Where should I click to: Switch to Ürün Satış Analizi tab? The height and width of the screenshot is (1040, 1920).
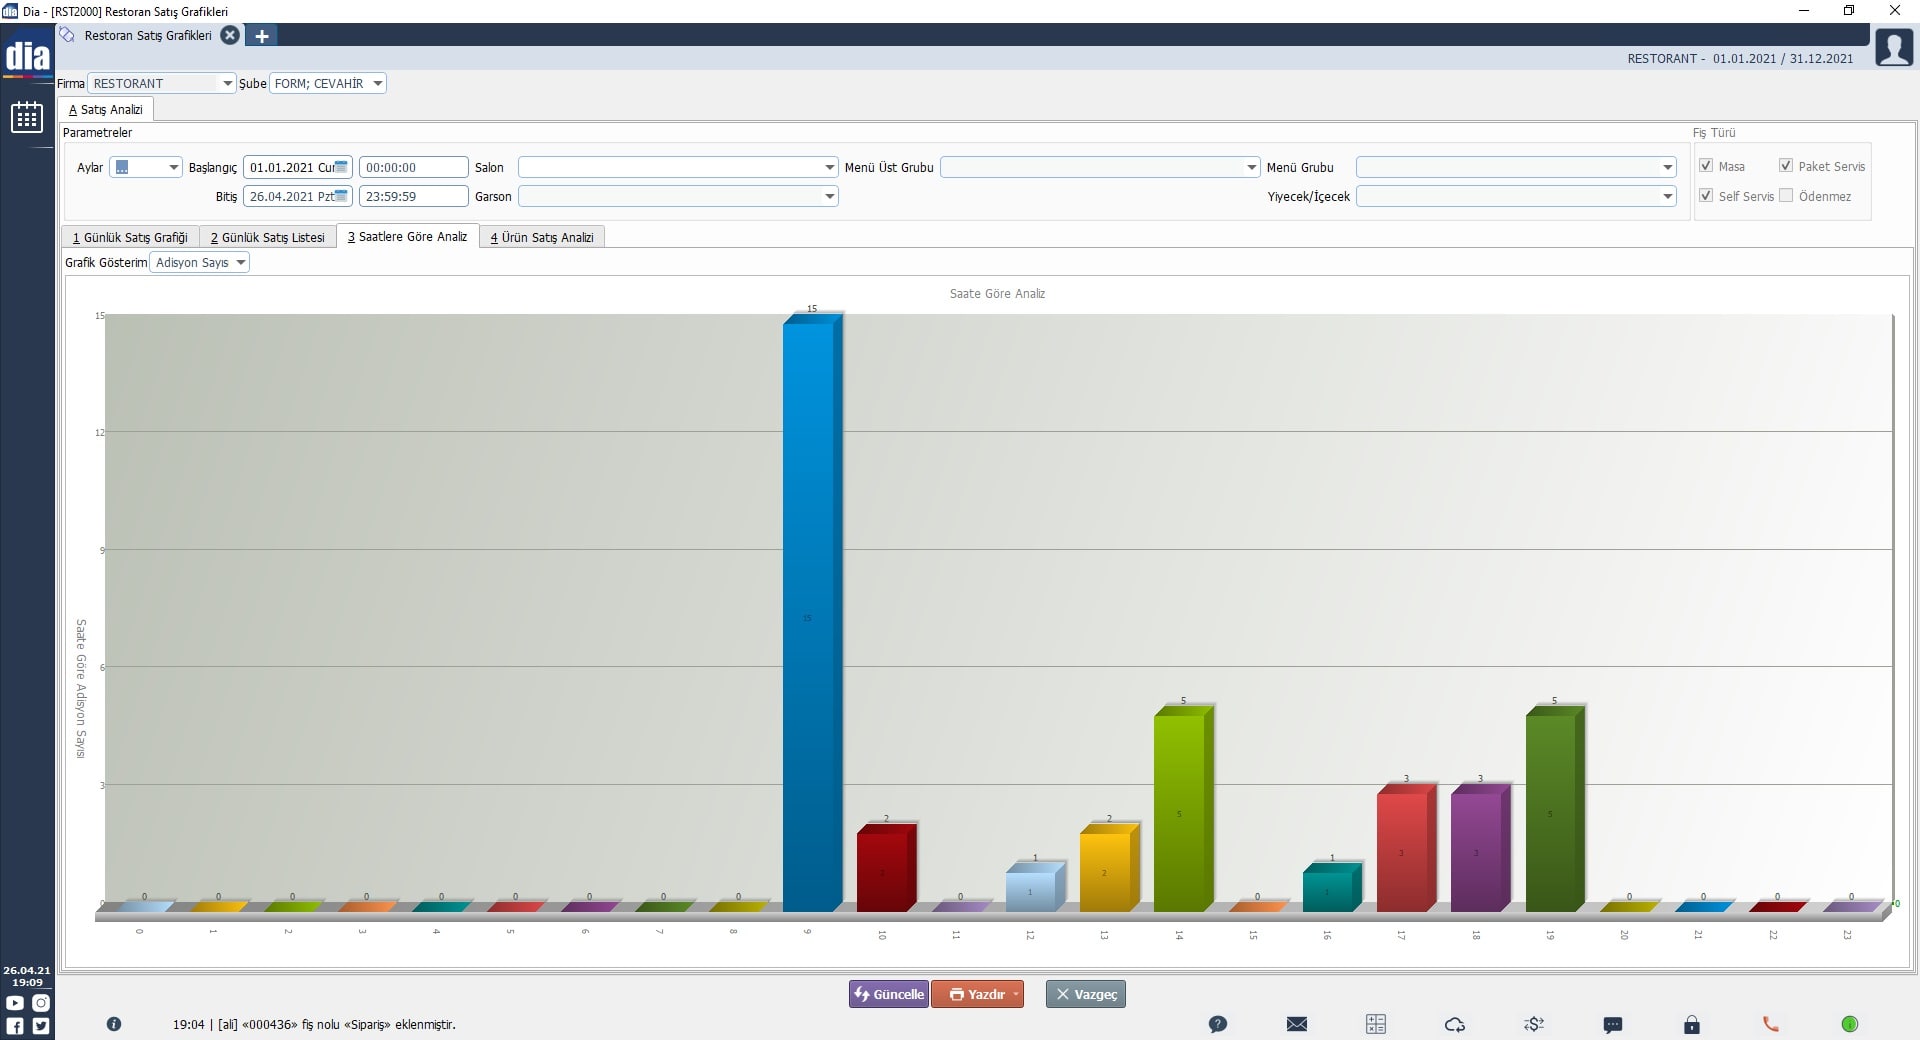pos(541,237)
